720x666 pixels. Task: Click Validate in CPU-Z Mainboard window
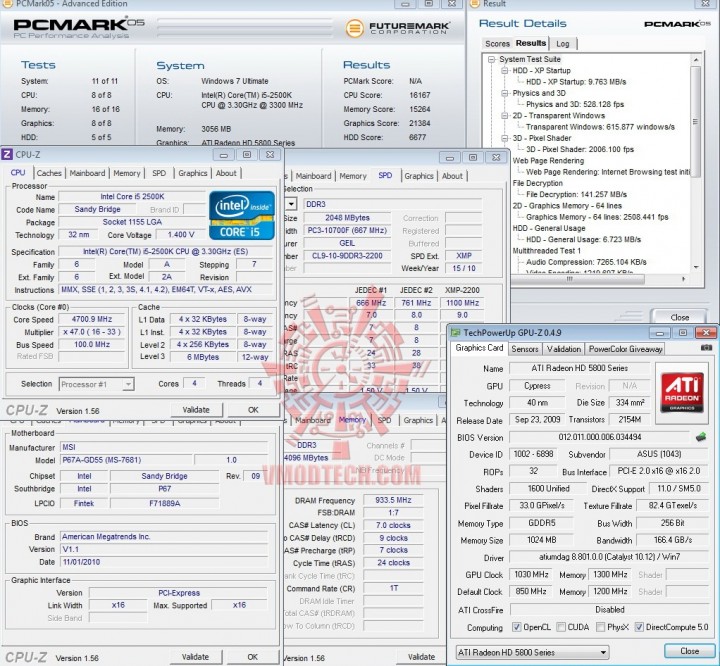click(195, 657)
